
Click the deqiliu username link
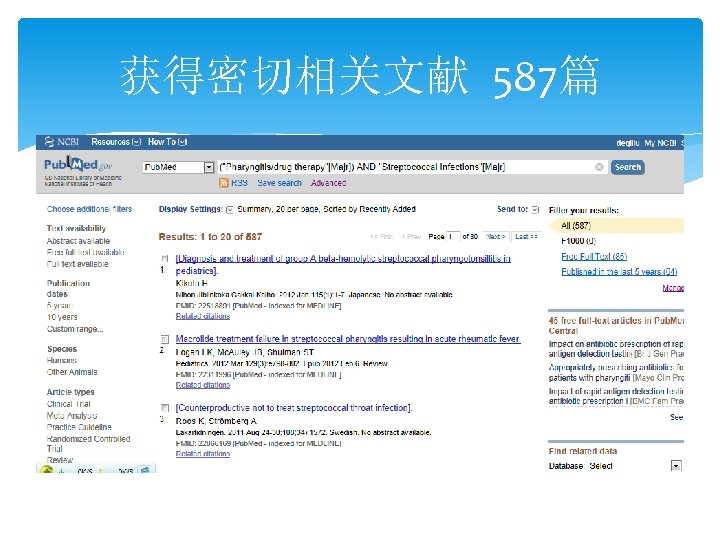tap(628, 143)
